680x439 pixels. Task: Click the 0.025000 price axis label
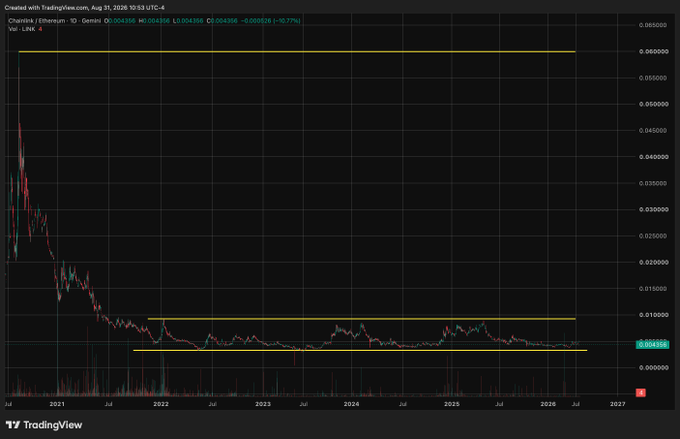tap(653, 236)
